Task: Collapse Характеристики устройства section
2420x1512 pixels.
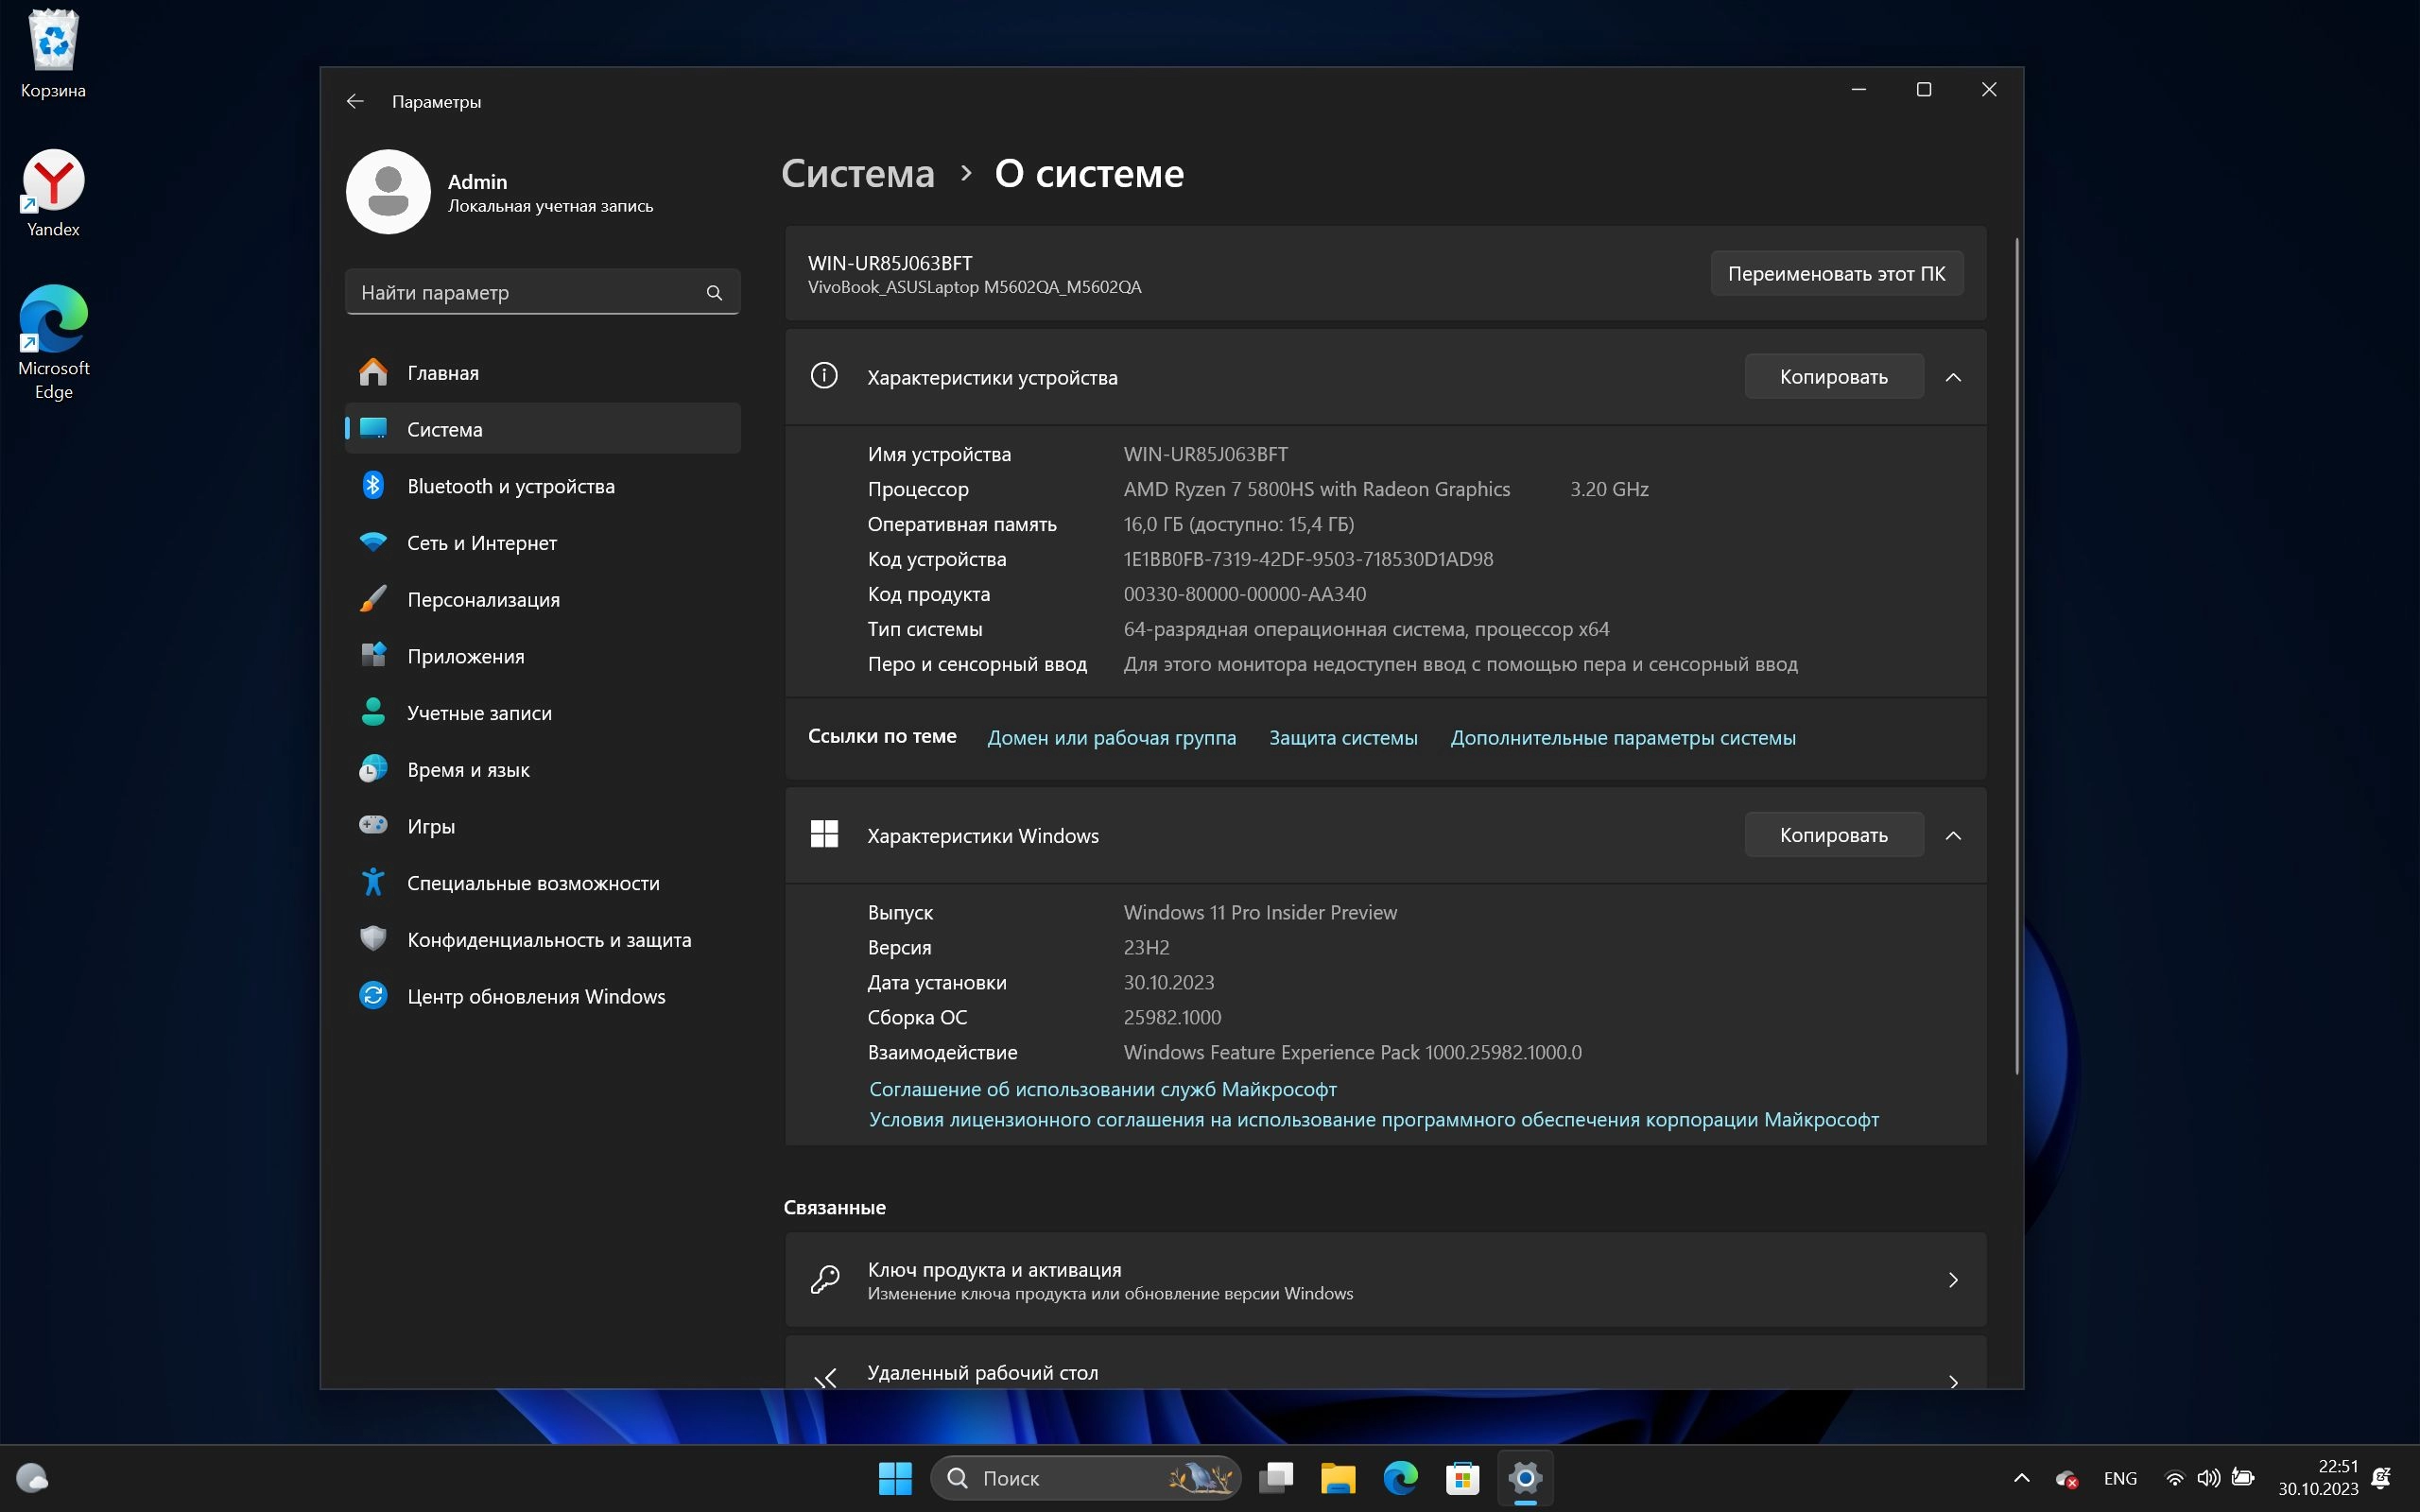Action: 1953,377
